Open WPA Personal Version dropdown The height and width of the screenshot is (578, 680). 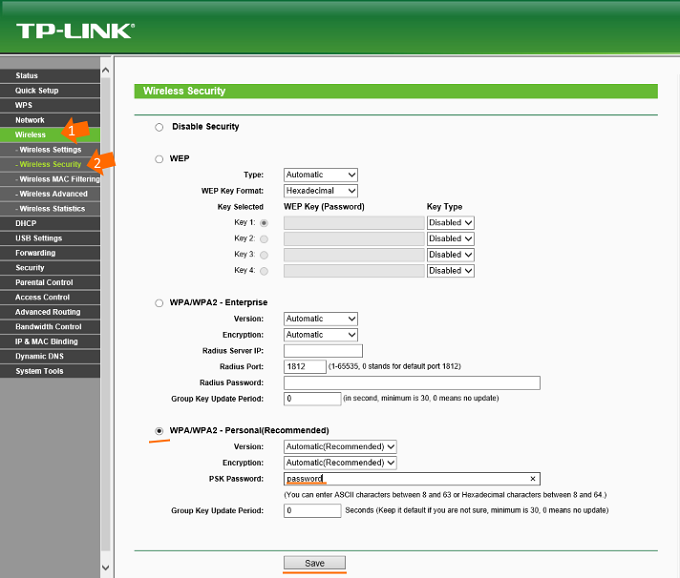(340, 447)
